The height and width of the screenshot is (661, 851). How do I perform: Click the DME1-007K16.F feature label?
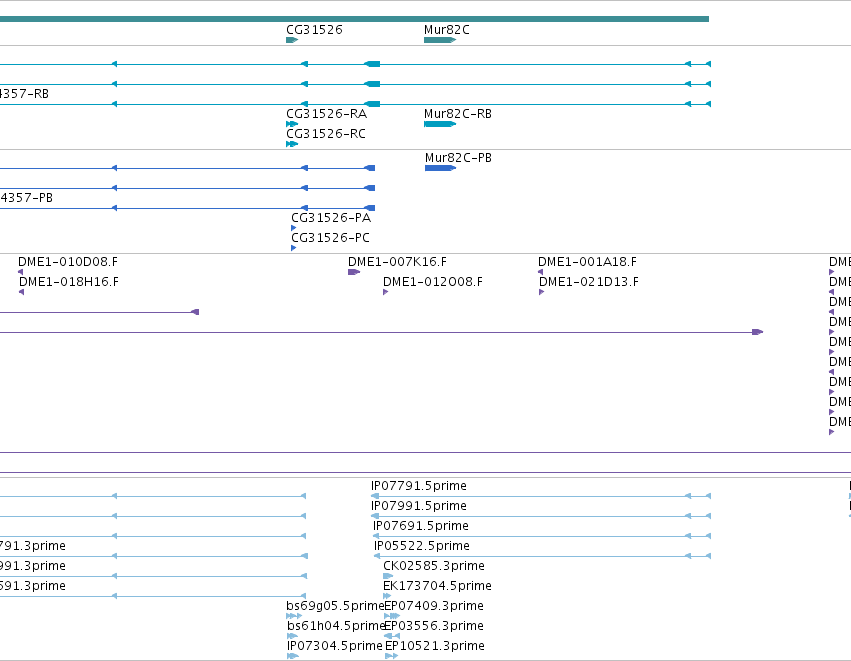[x=397, y=262]
